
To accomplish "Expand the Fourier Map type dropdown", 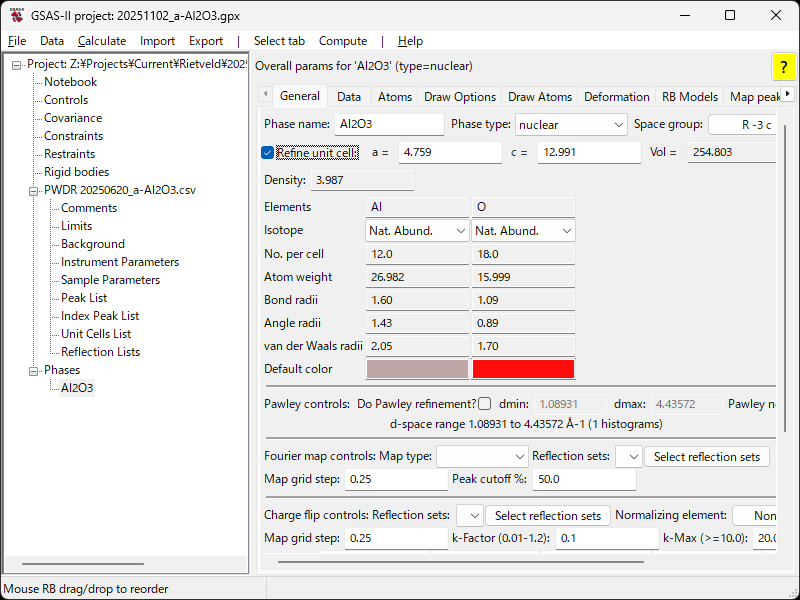I will pyautogui.click(x=481, y=457).
